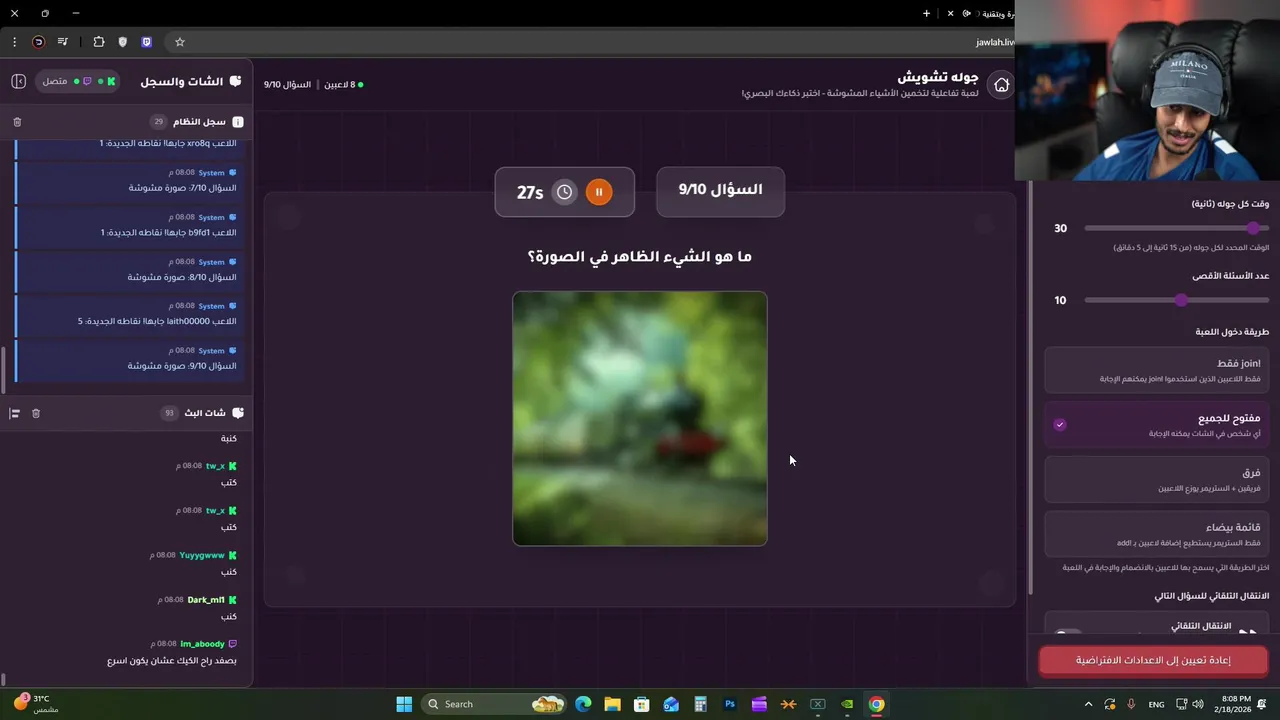The height and width of the screenshot is (720, 1280).
Task: Click the system log scrollbar
Action: (3, 370)
